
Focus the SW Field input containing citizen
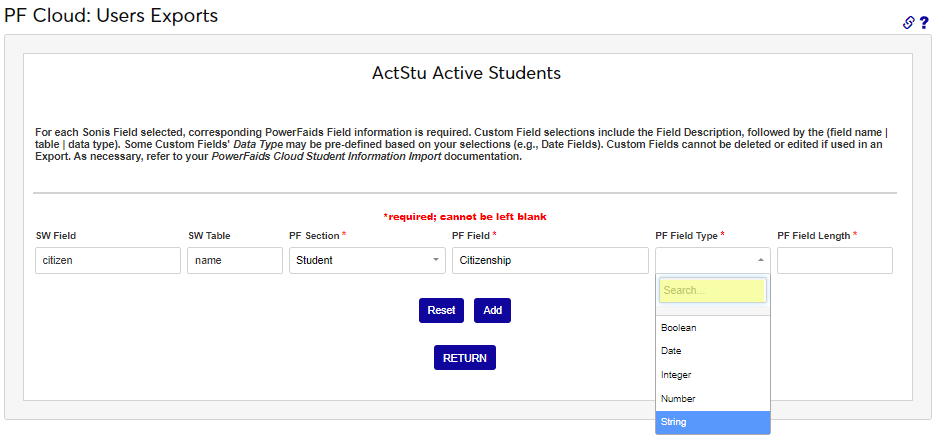pyautogui.click(x=108, y=260)
